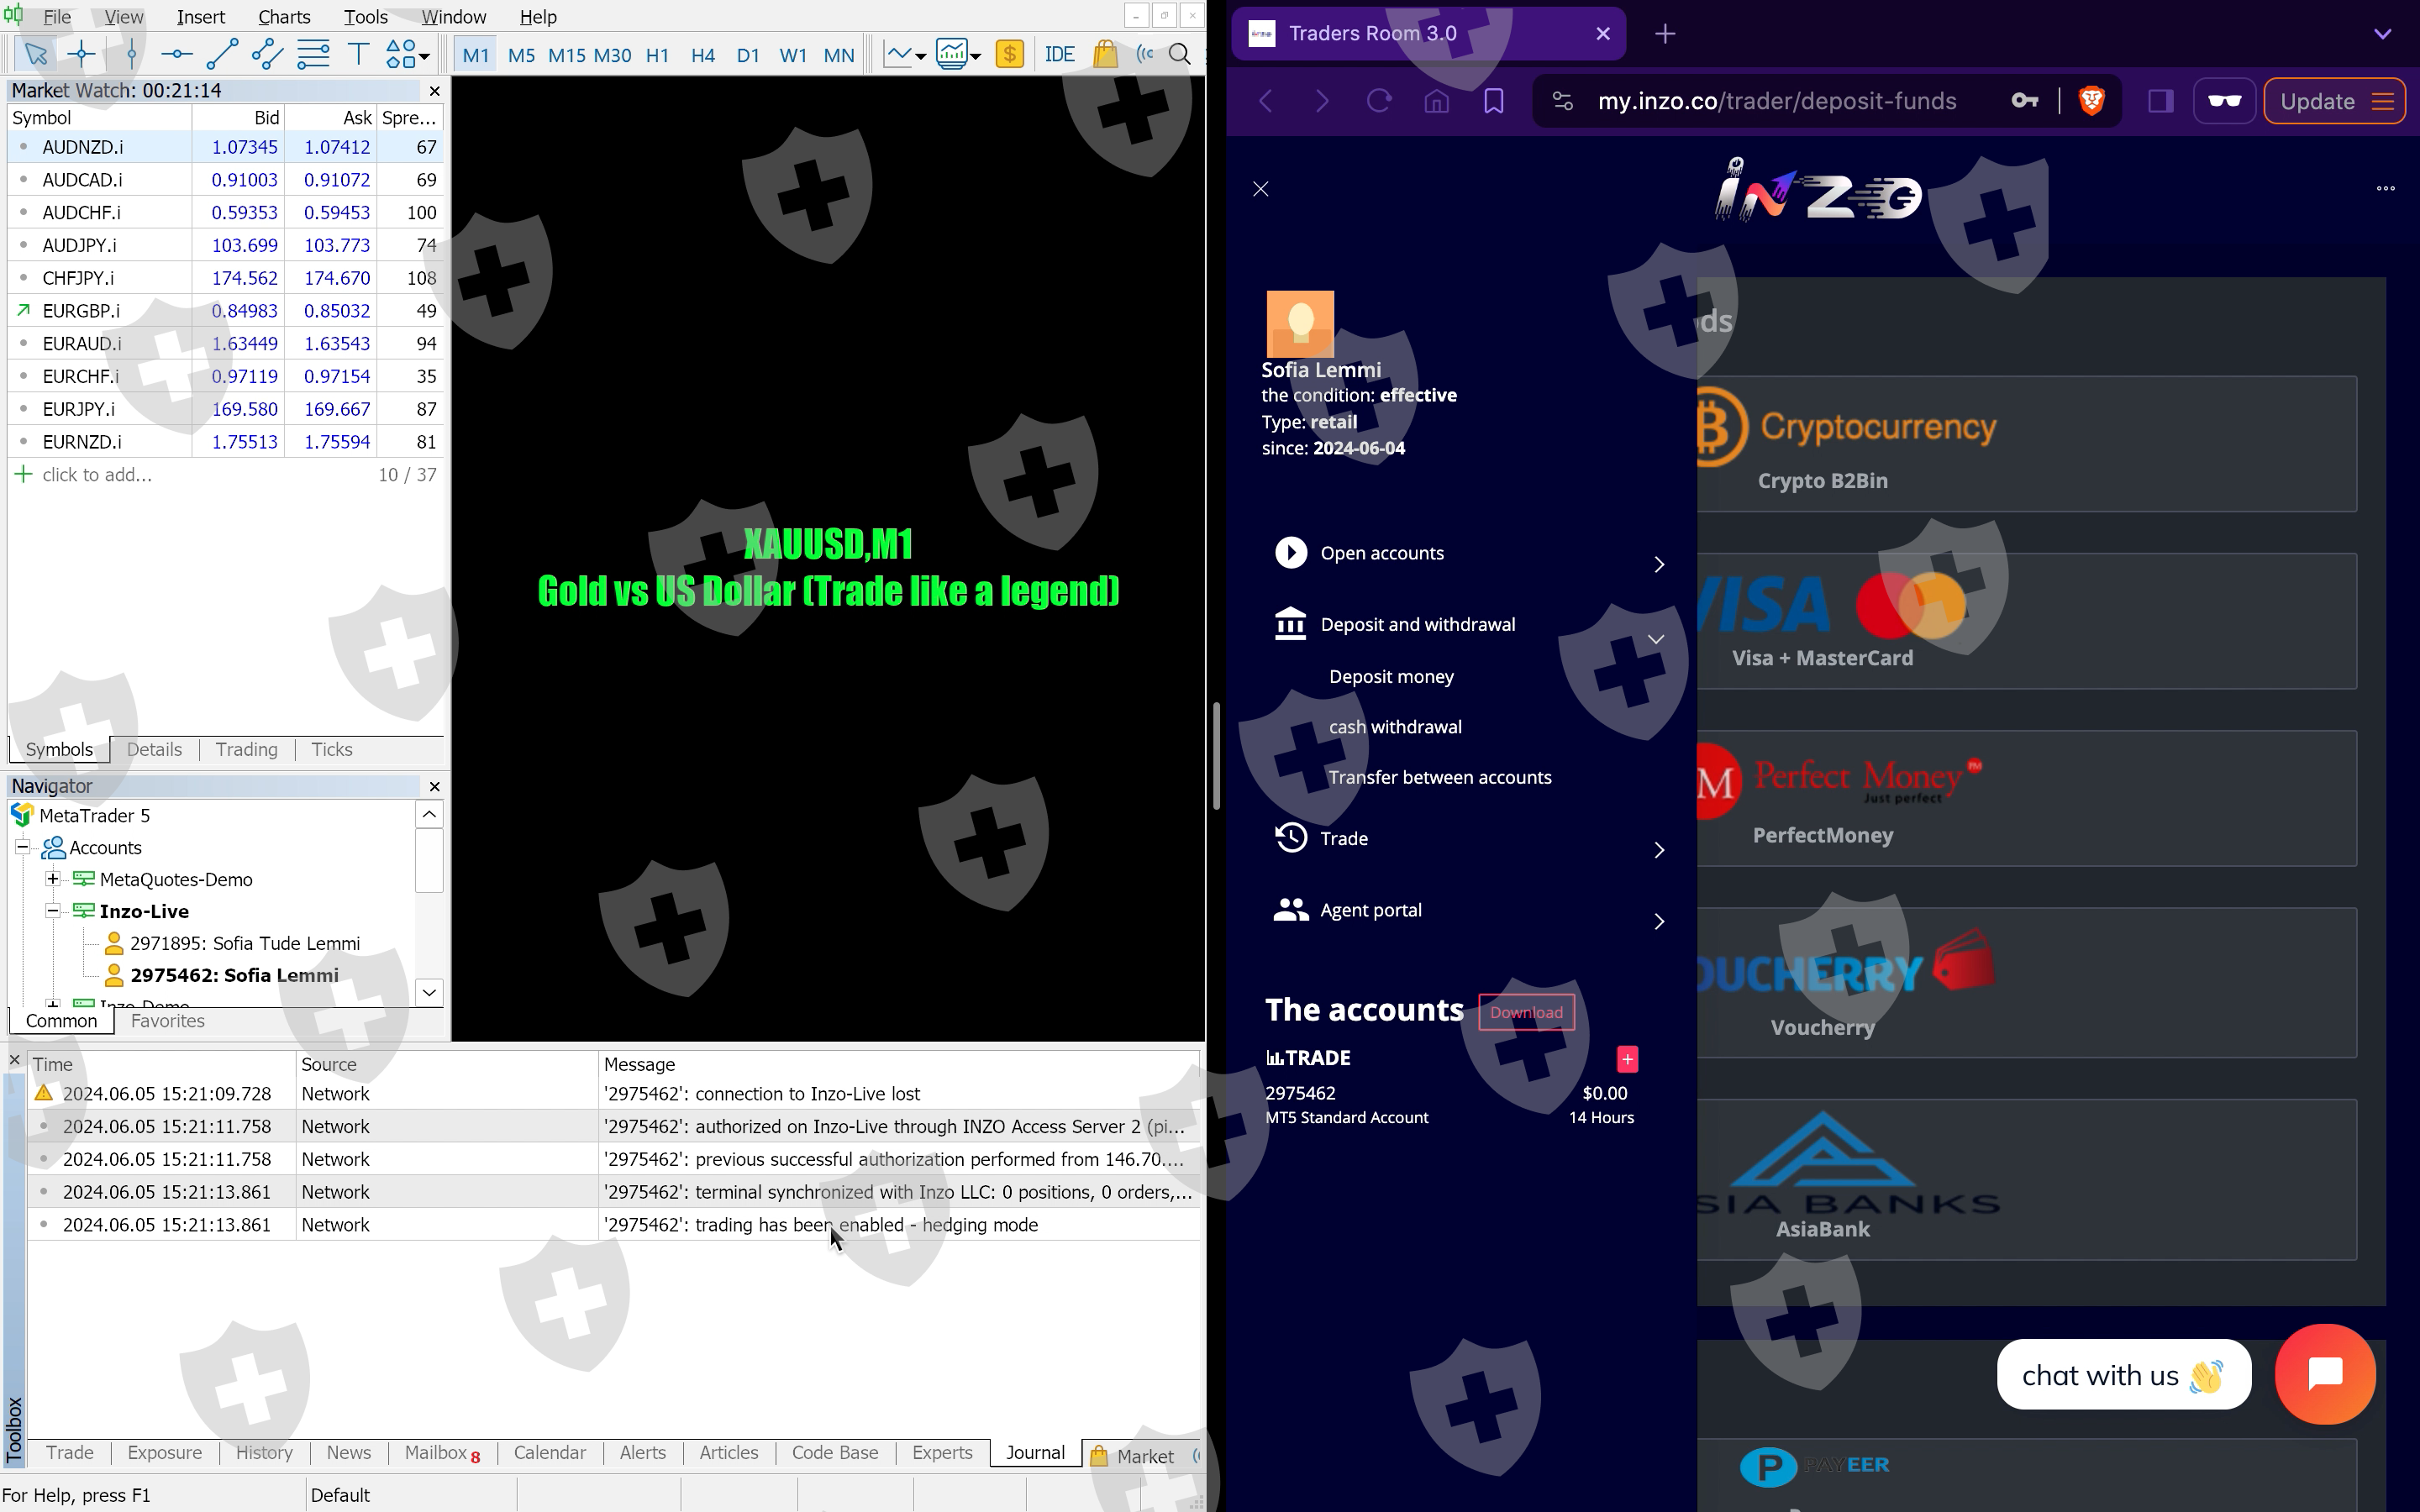Switch chart to H4 timeframe
This screenshot has width=2420, height=1512.
(702, 55)
